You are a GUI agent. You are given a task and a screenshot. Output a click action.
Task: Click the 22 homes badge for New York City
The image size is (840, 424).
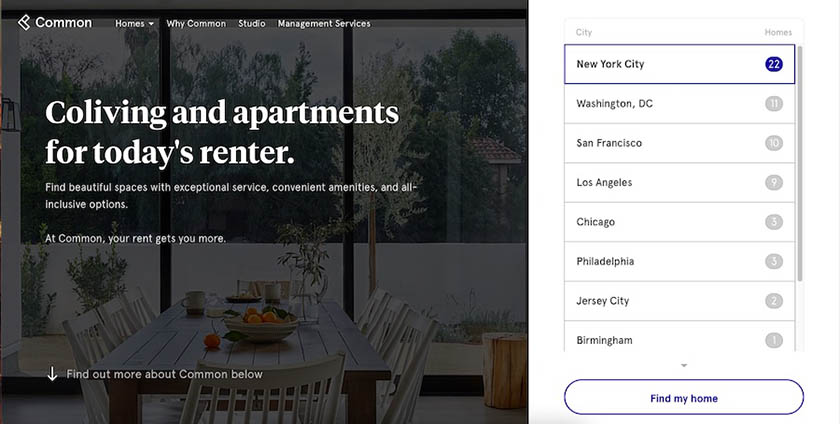pyautogui.click(x=774, y=64)
